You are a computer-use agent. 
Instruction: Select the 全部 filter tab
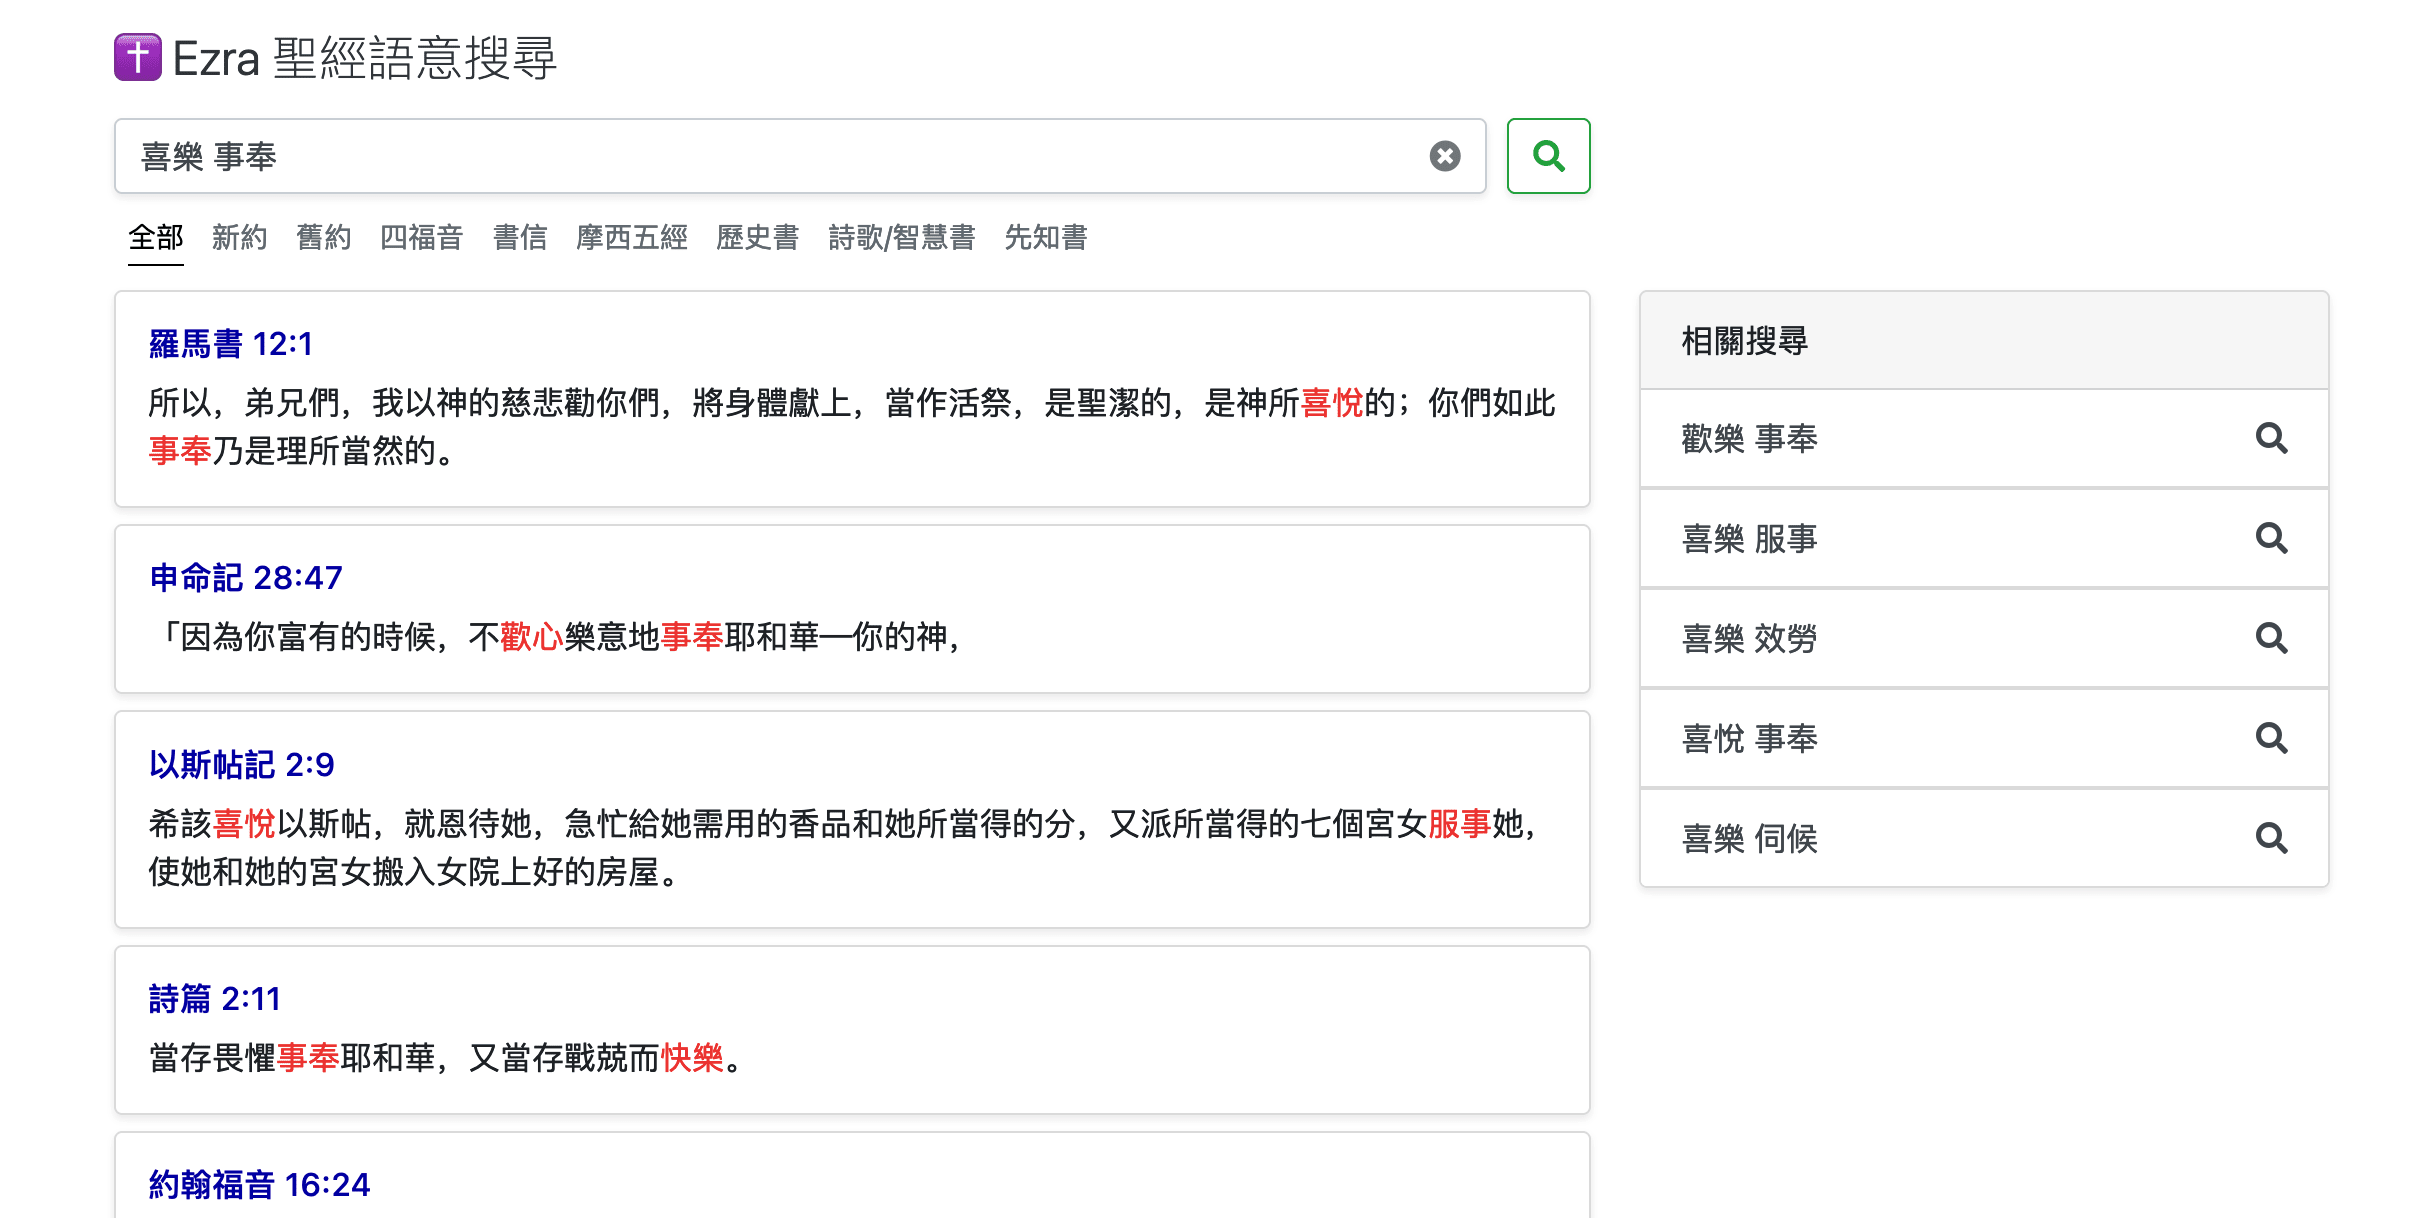click(x=156, y=238)
